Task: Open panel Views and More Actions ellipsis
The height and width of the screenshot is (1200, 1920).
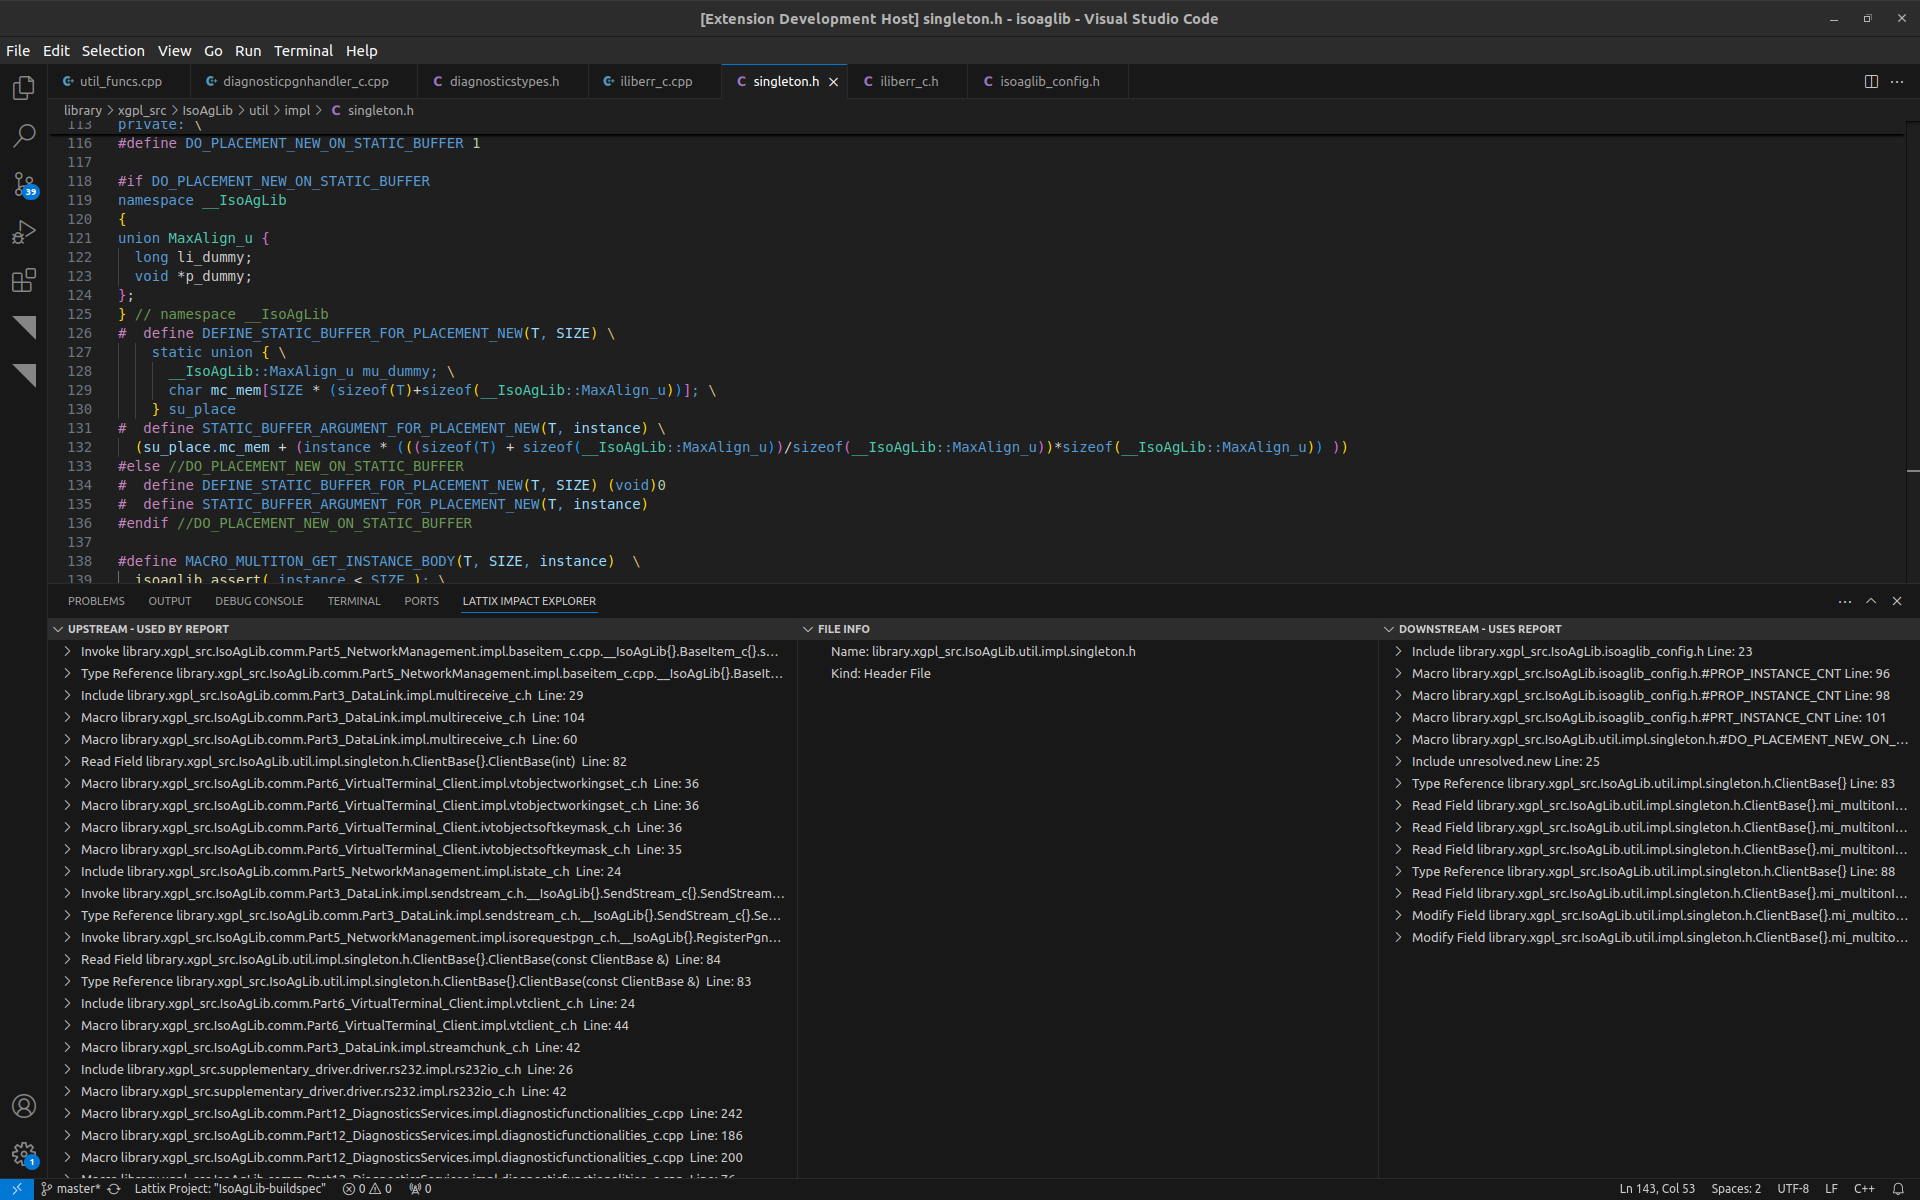Action: pyautogui.click(x=1845, y=601)
